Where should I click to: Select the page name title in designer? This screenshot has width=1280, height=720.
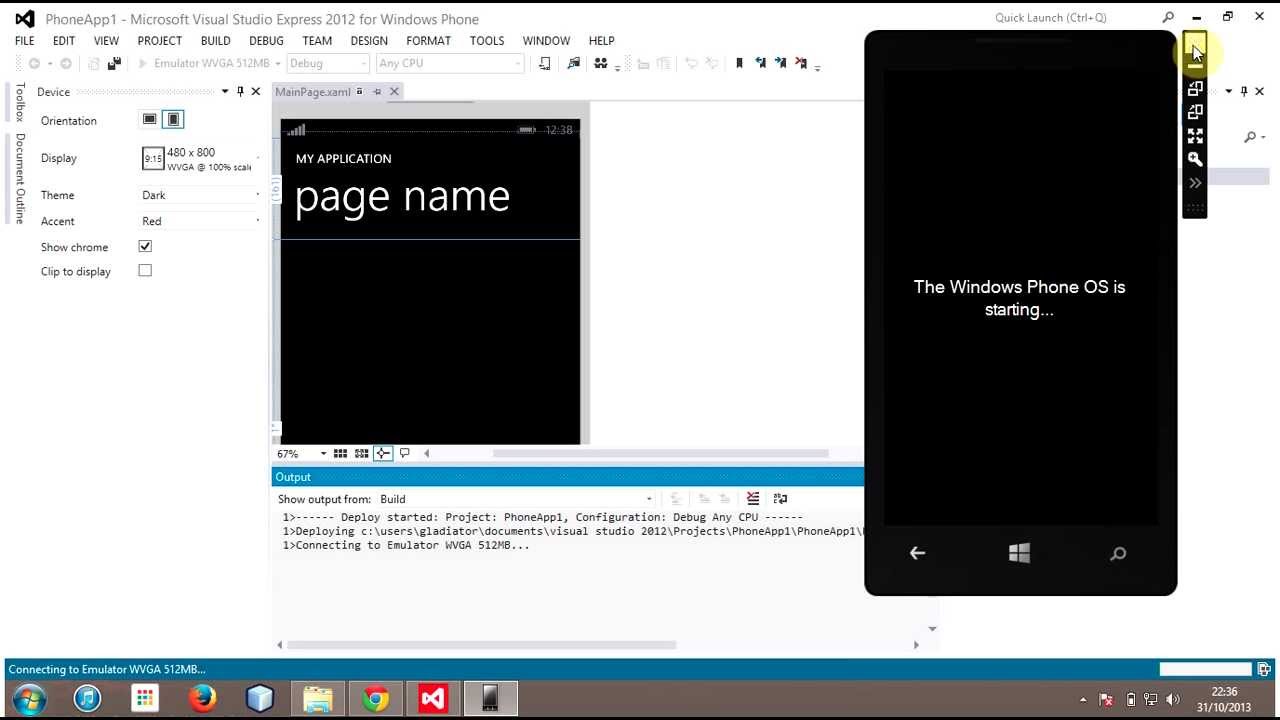click(402, 197)
